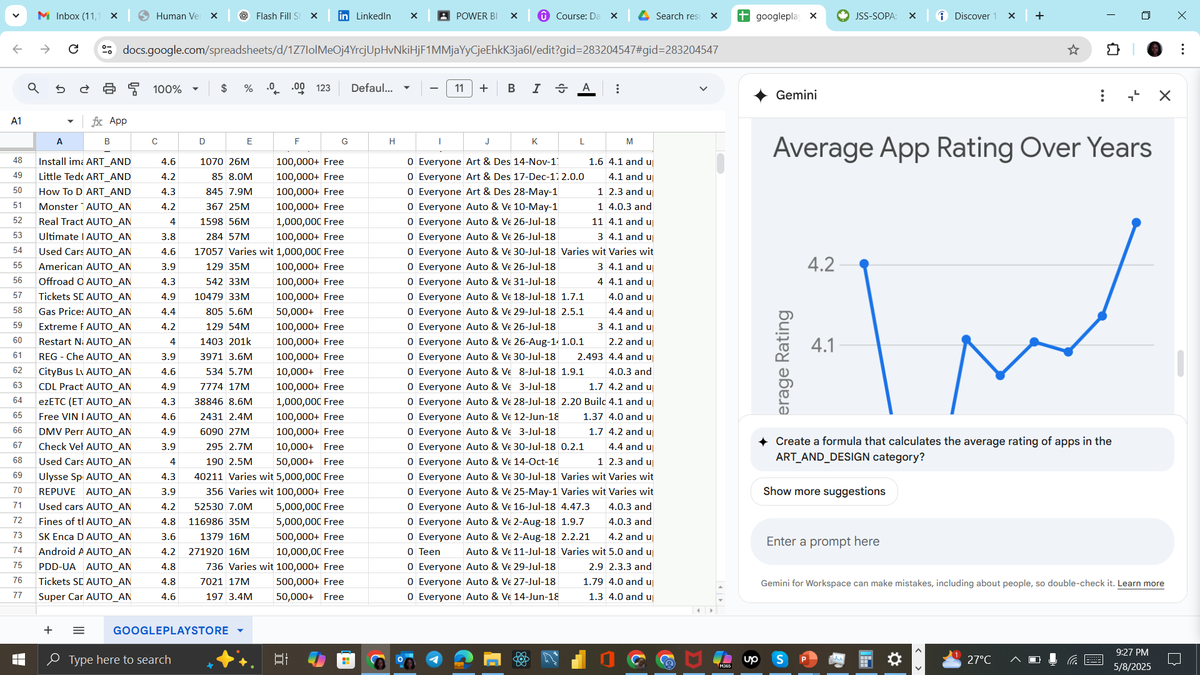Click the select-all corner box of the grid
Screen dimensions: 1200x675
17,141
